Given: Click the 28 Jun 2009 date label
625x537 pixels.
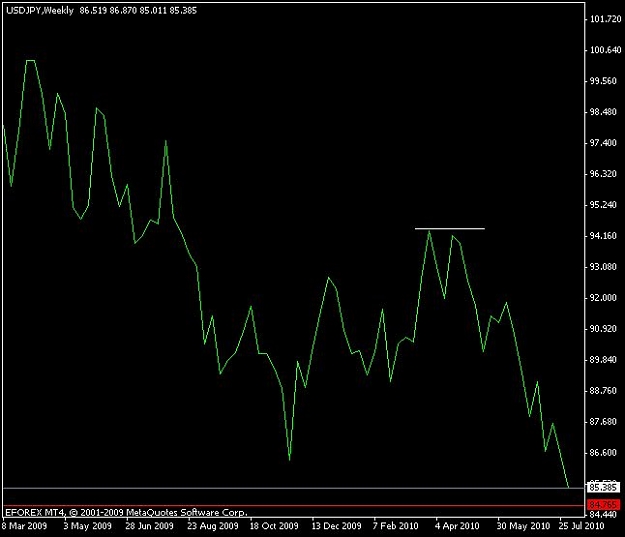Looking at the screenshot, I should [149, 526].
